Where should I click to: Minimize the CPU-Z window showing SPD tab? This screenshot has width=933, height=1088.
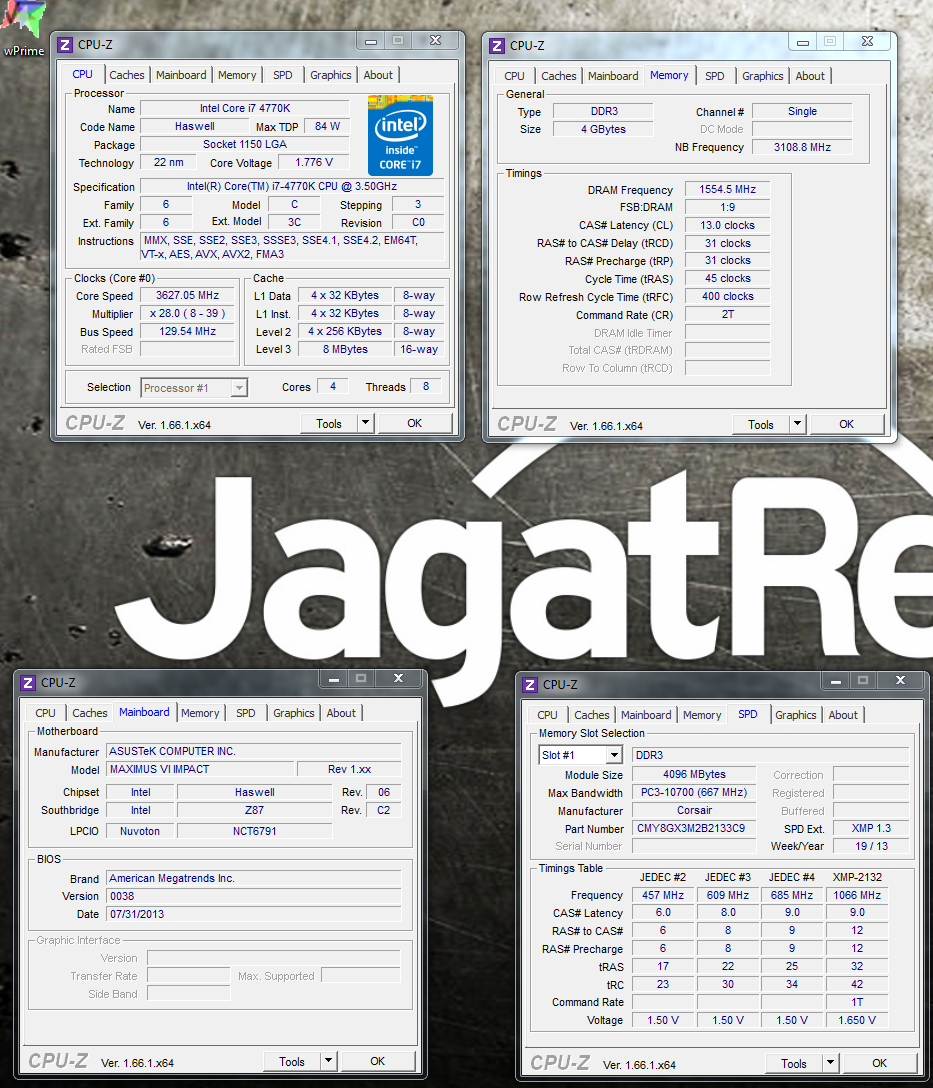coord(832,680)
